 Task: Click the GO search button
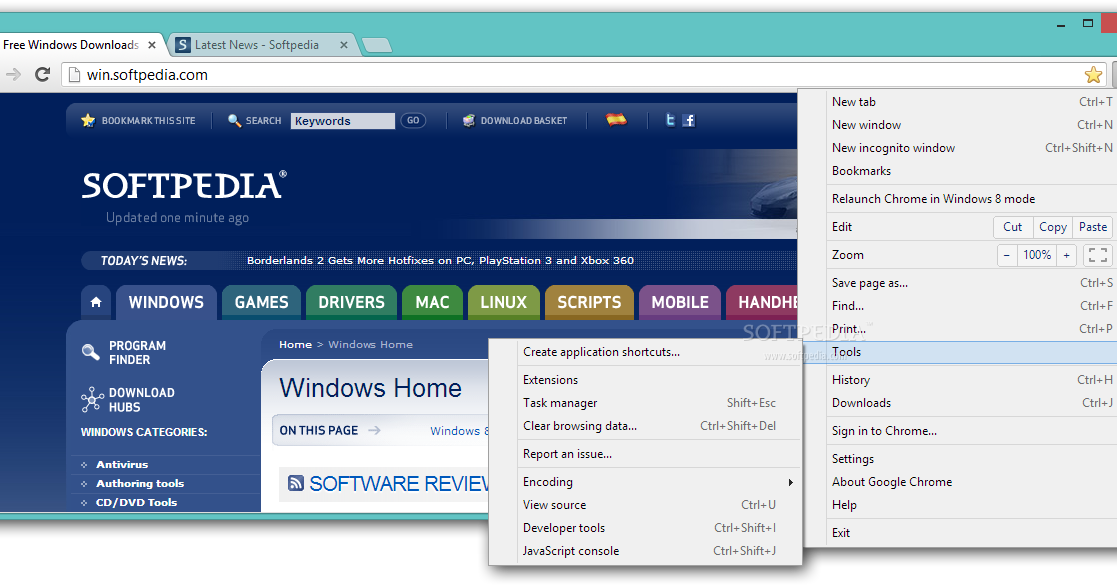(413, 120)
